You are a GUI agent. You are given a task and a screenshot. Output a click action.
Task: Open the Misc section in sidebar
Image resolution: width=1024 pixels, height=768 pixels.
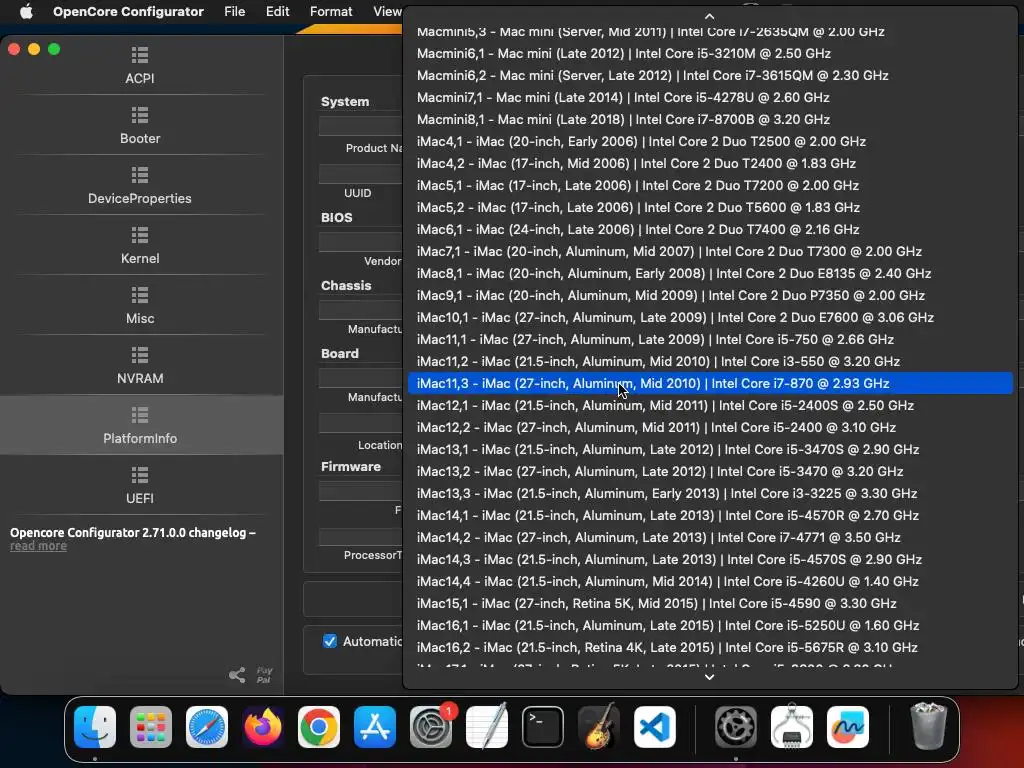[x=140, y=306]
